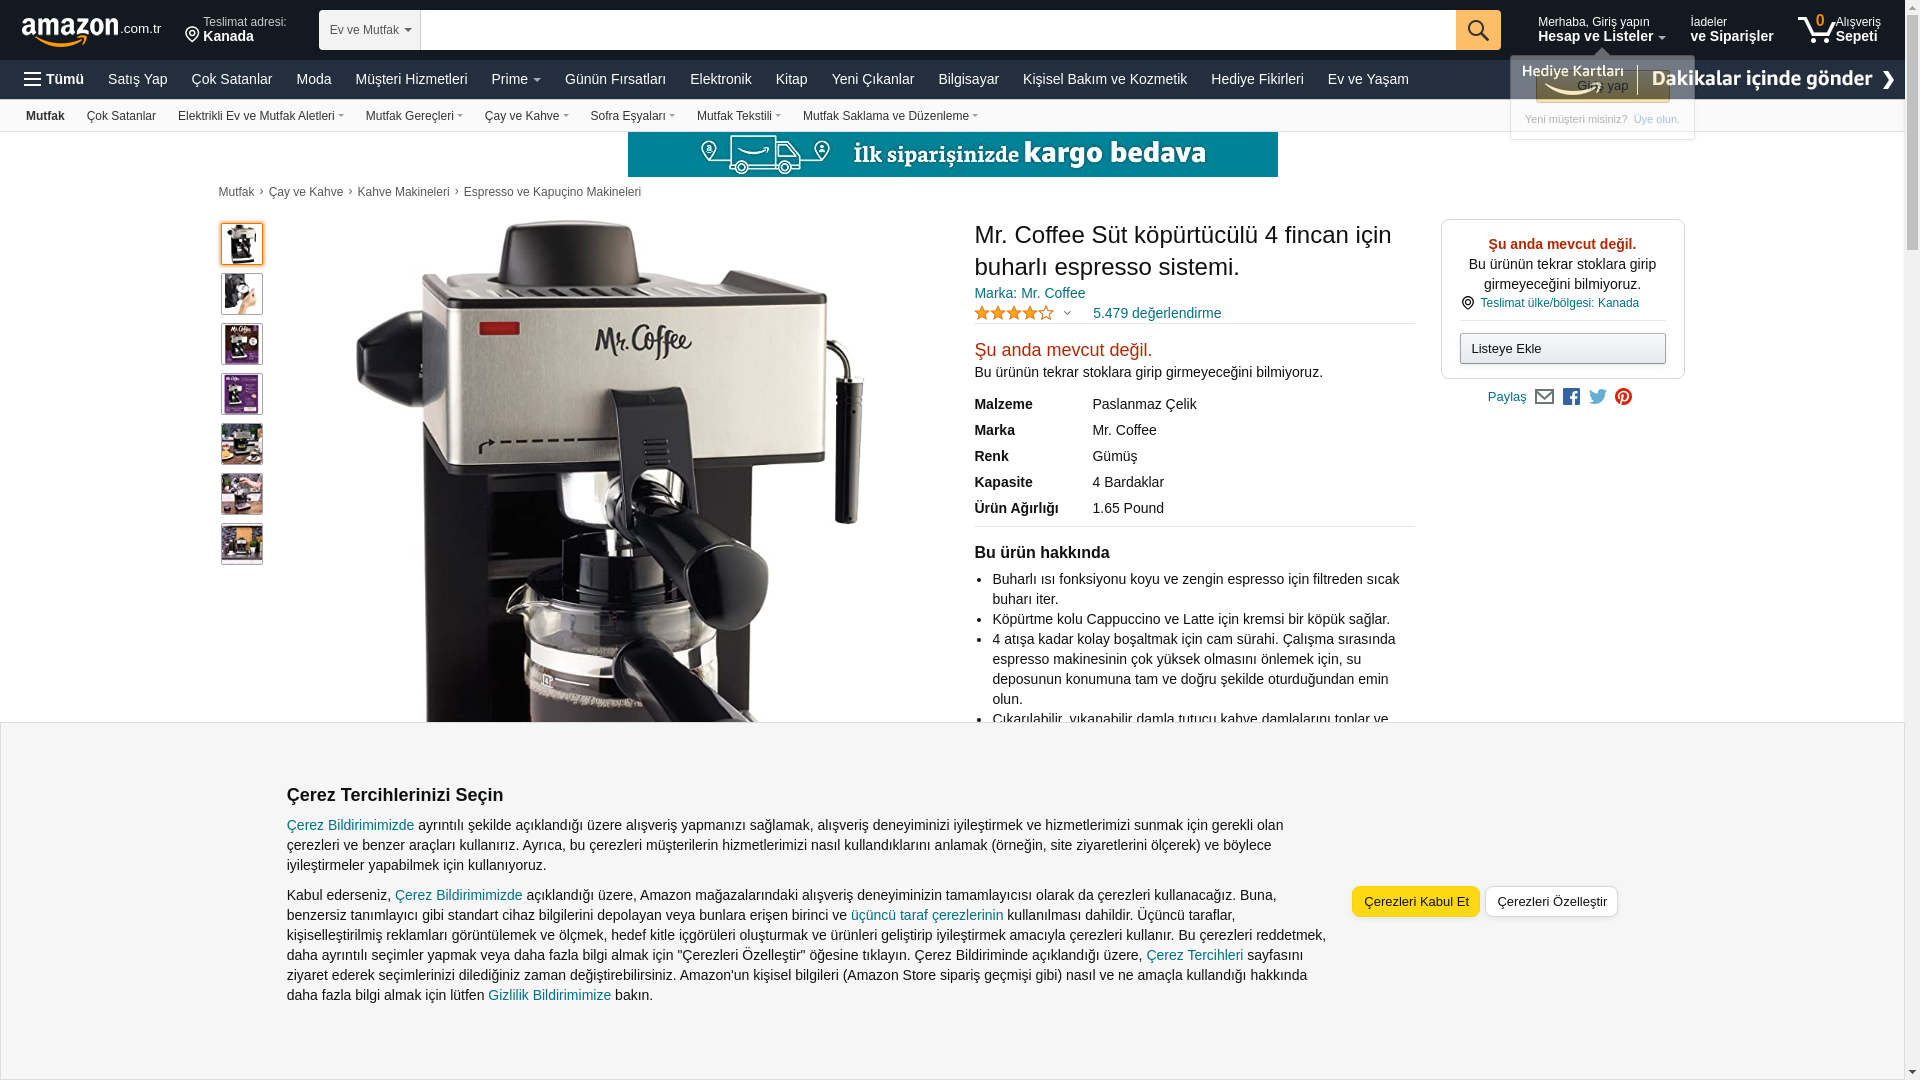
Task: Go to Amazon.com.tr home logo
Action: click(90, 30)
